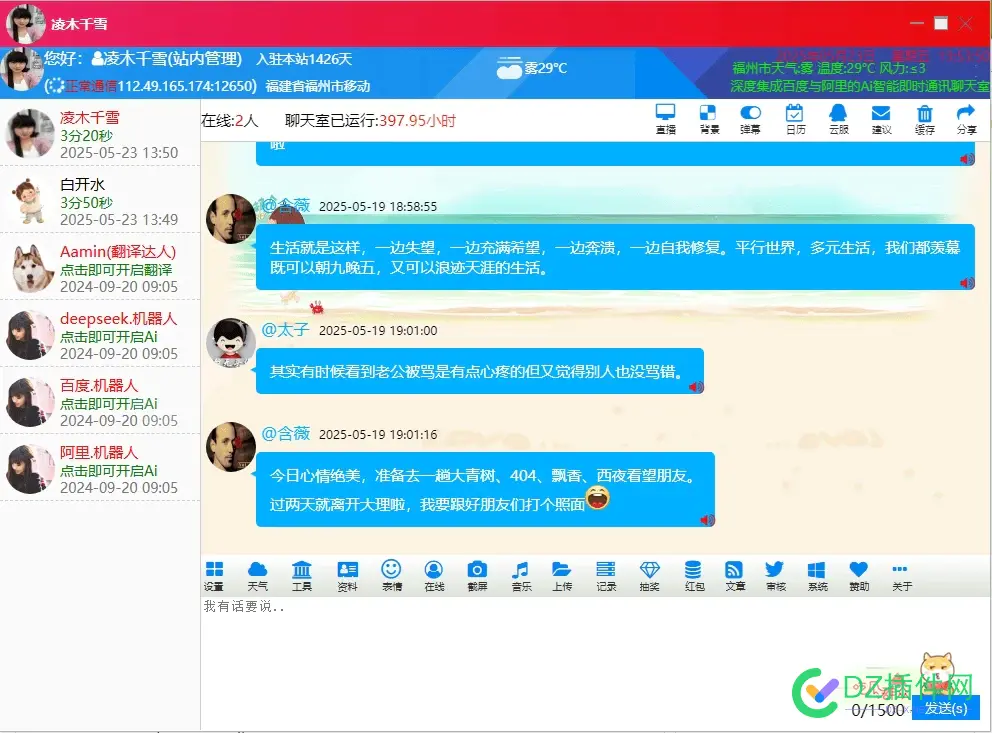Focus the 我有话要说 message input box
992x733 pixels.
tap(595, 661)
